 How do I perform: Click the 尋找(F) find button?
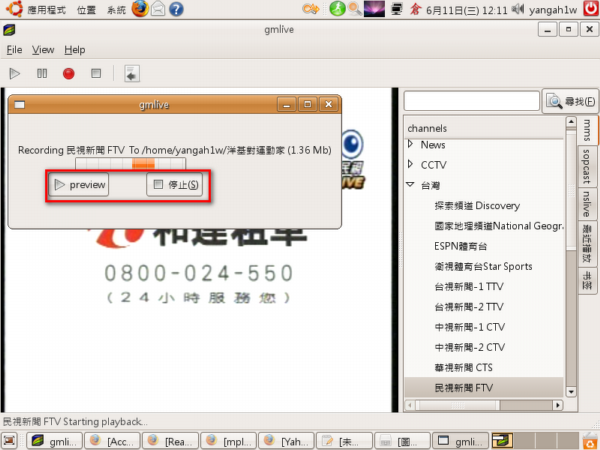click(570, 101)
